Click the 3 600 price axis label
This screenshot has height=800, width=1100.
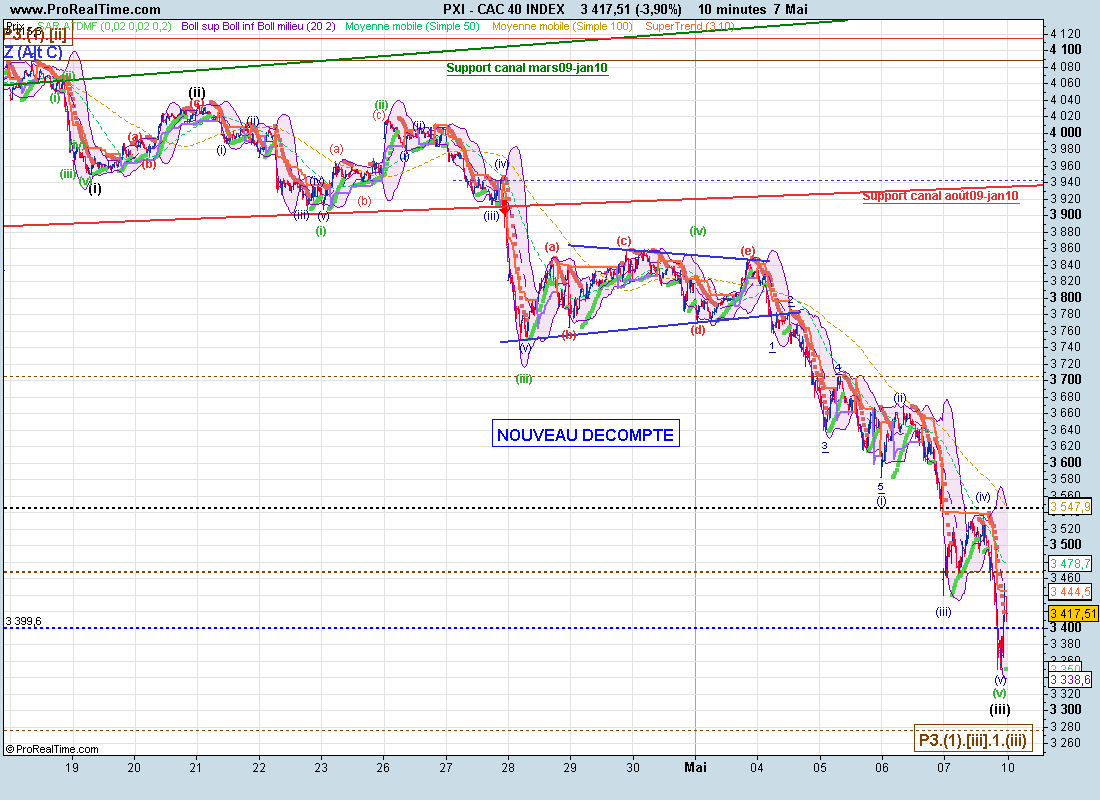[x=1066, y=462]
